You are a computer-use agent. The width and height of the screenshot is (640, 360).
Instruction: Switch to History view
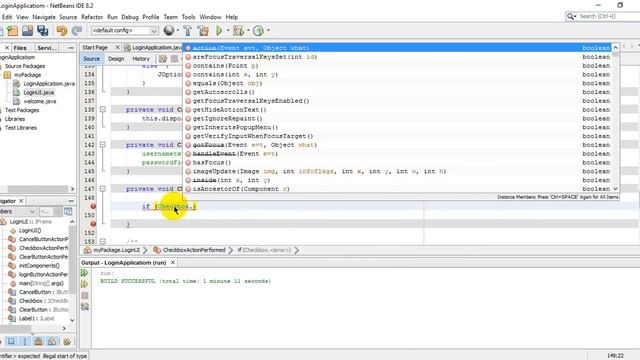(141, 59)
